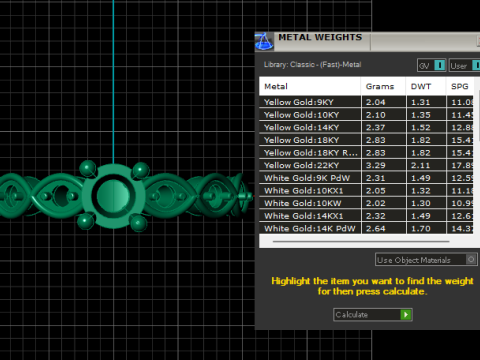Click the 3.29 grams value for 22KY

tap(376, 165)
